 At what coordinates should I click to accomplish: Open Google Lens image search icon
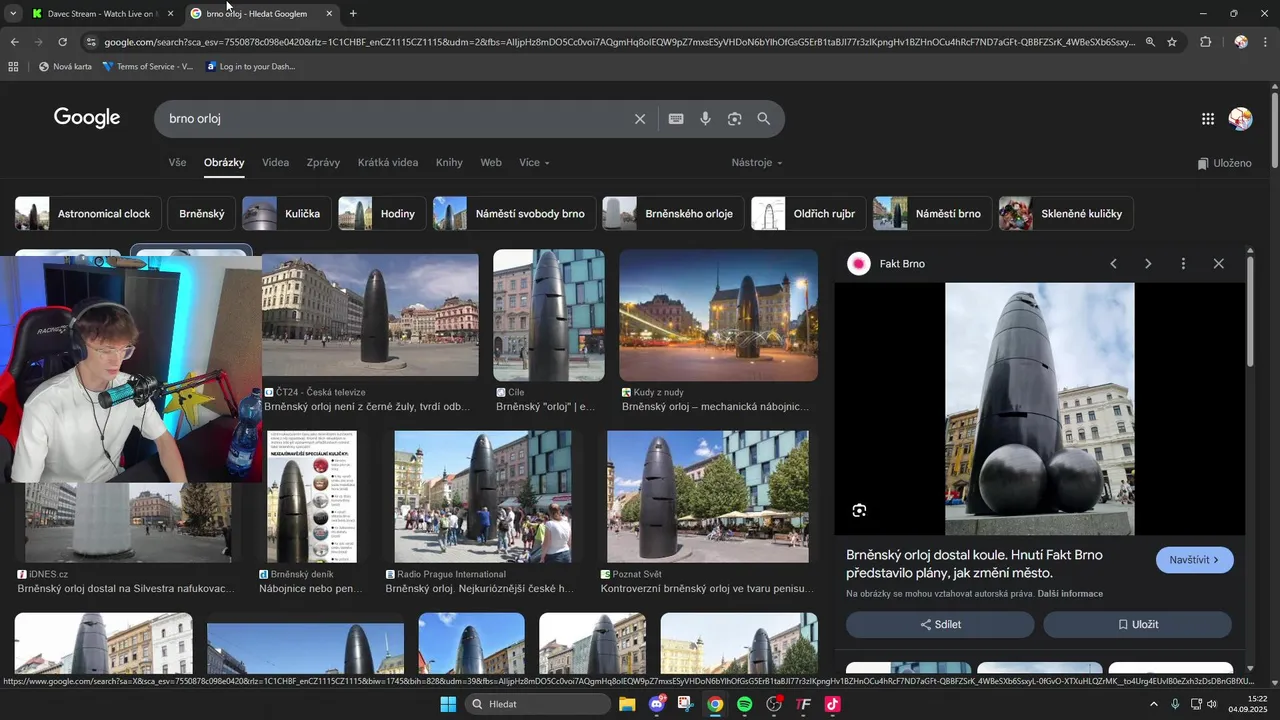point(734,119)
